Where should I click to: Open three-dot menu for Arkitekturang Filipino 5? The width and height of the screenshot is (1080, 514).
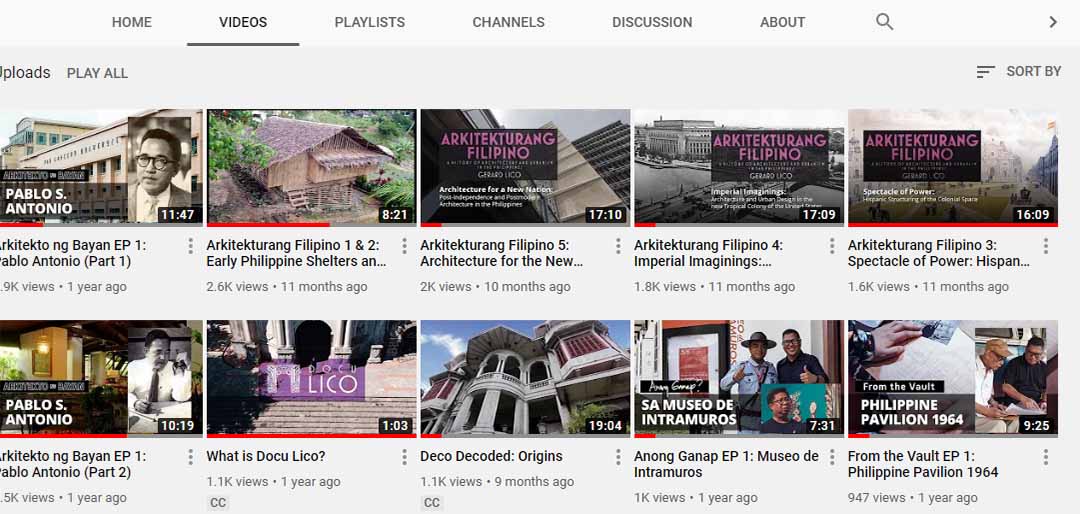coord(618,246)
